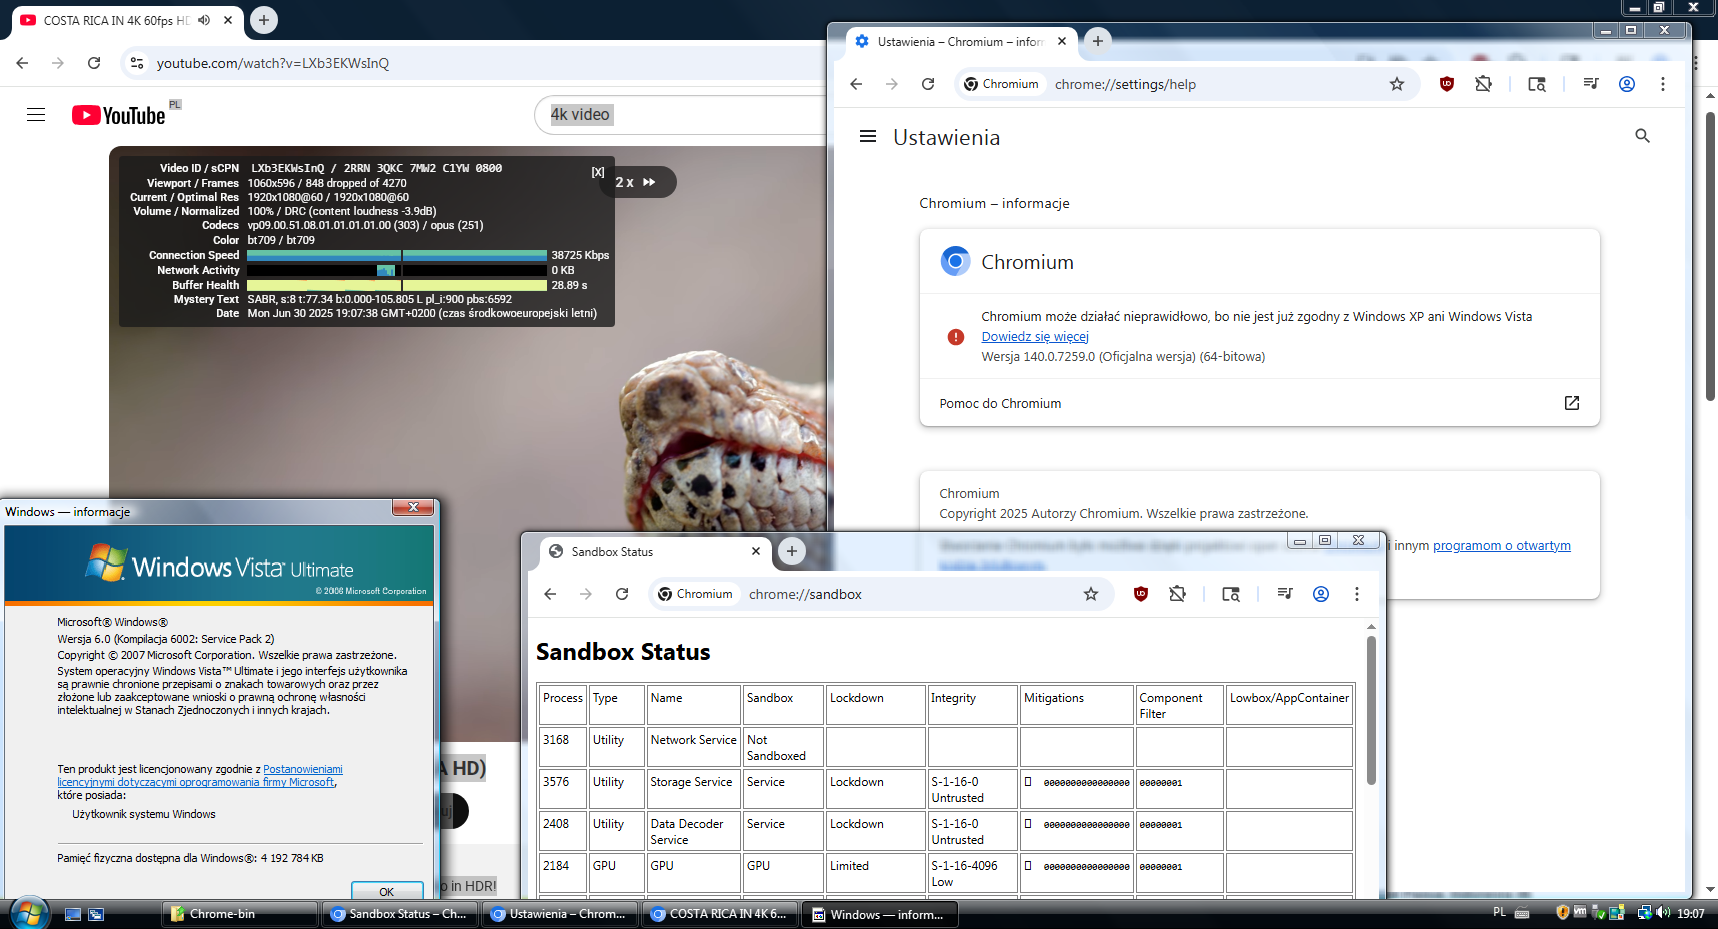1718x929 pixels.
Task: Go back in the Sandbox Status window
Action: tap(550, 594)
